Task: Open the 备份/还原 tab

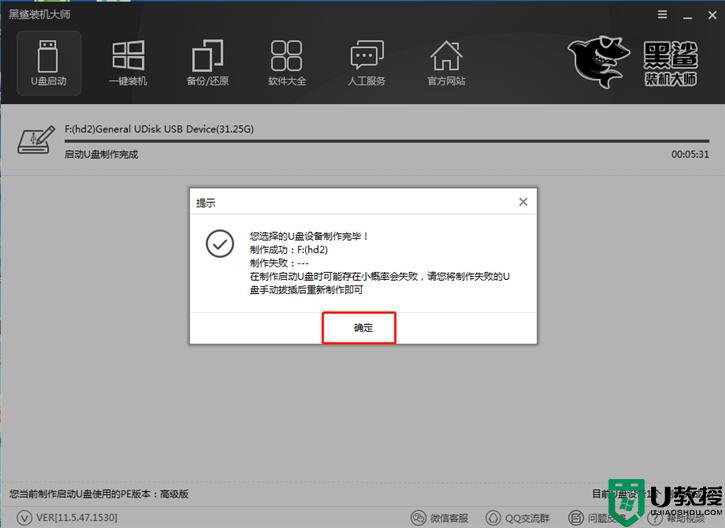Action: tap(208, 63)
